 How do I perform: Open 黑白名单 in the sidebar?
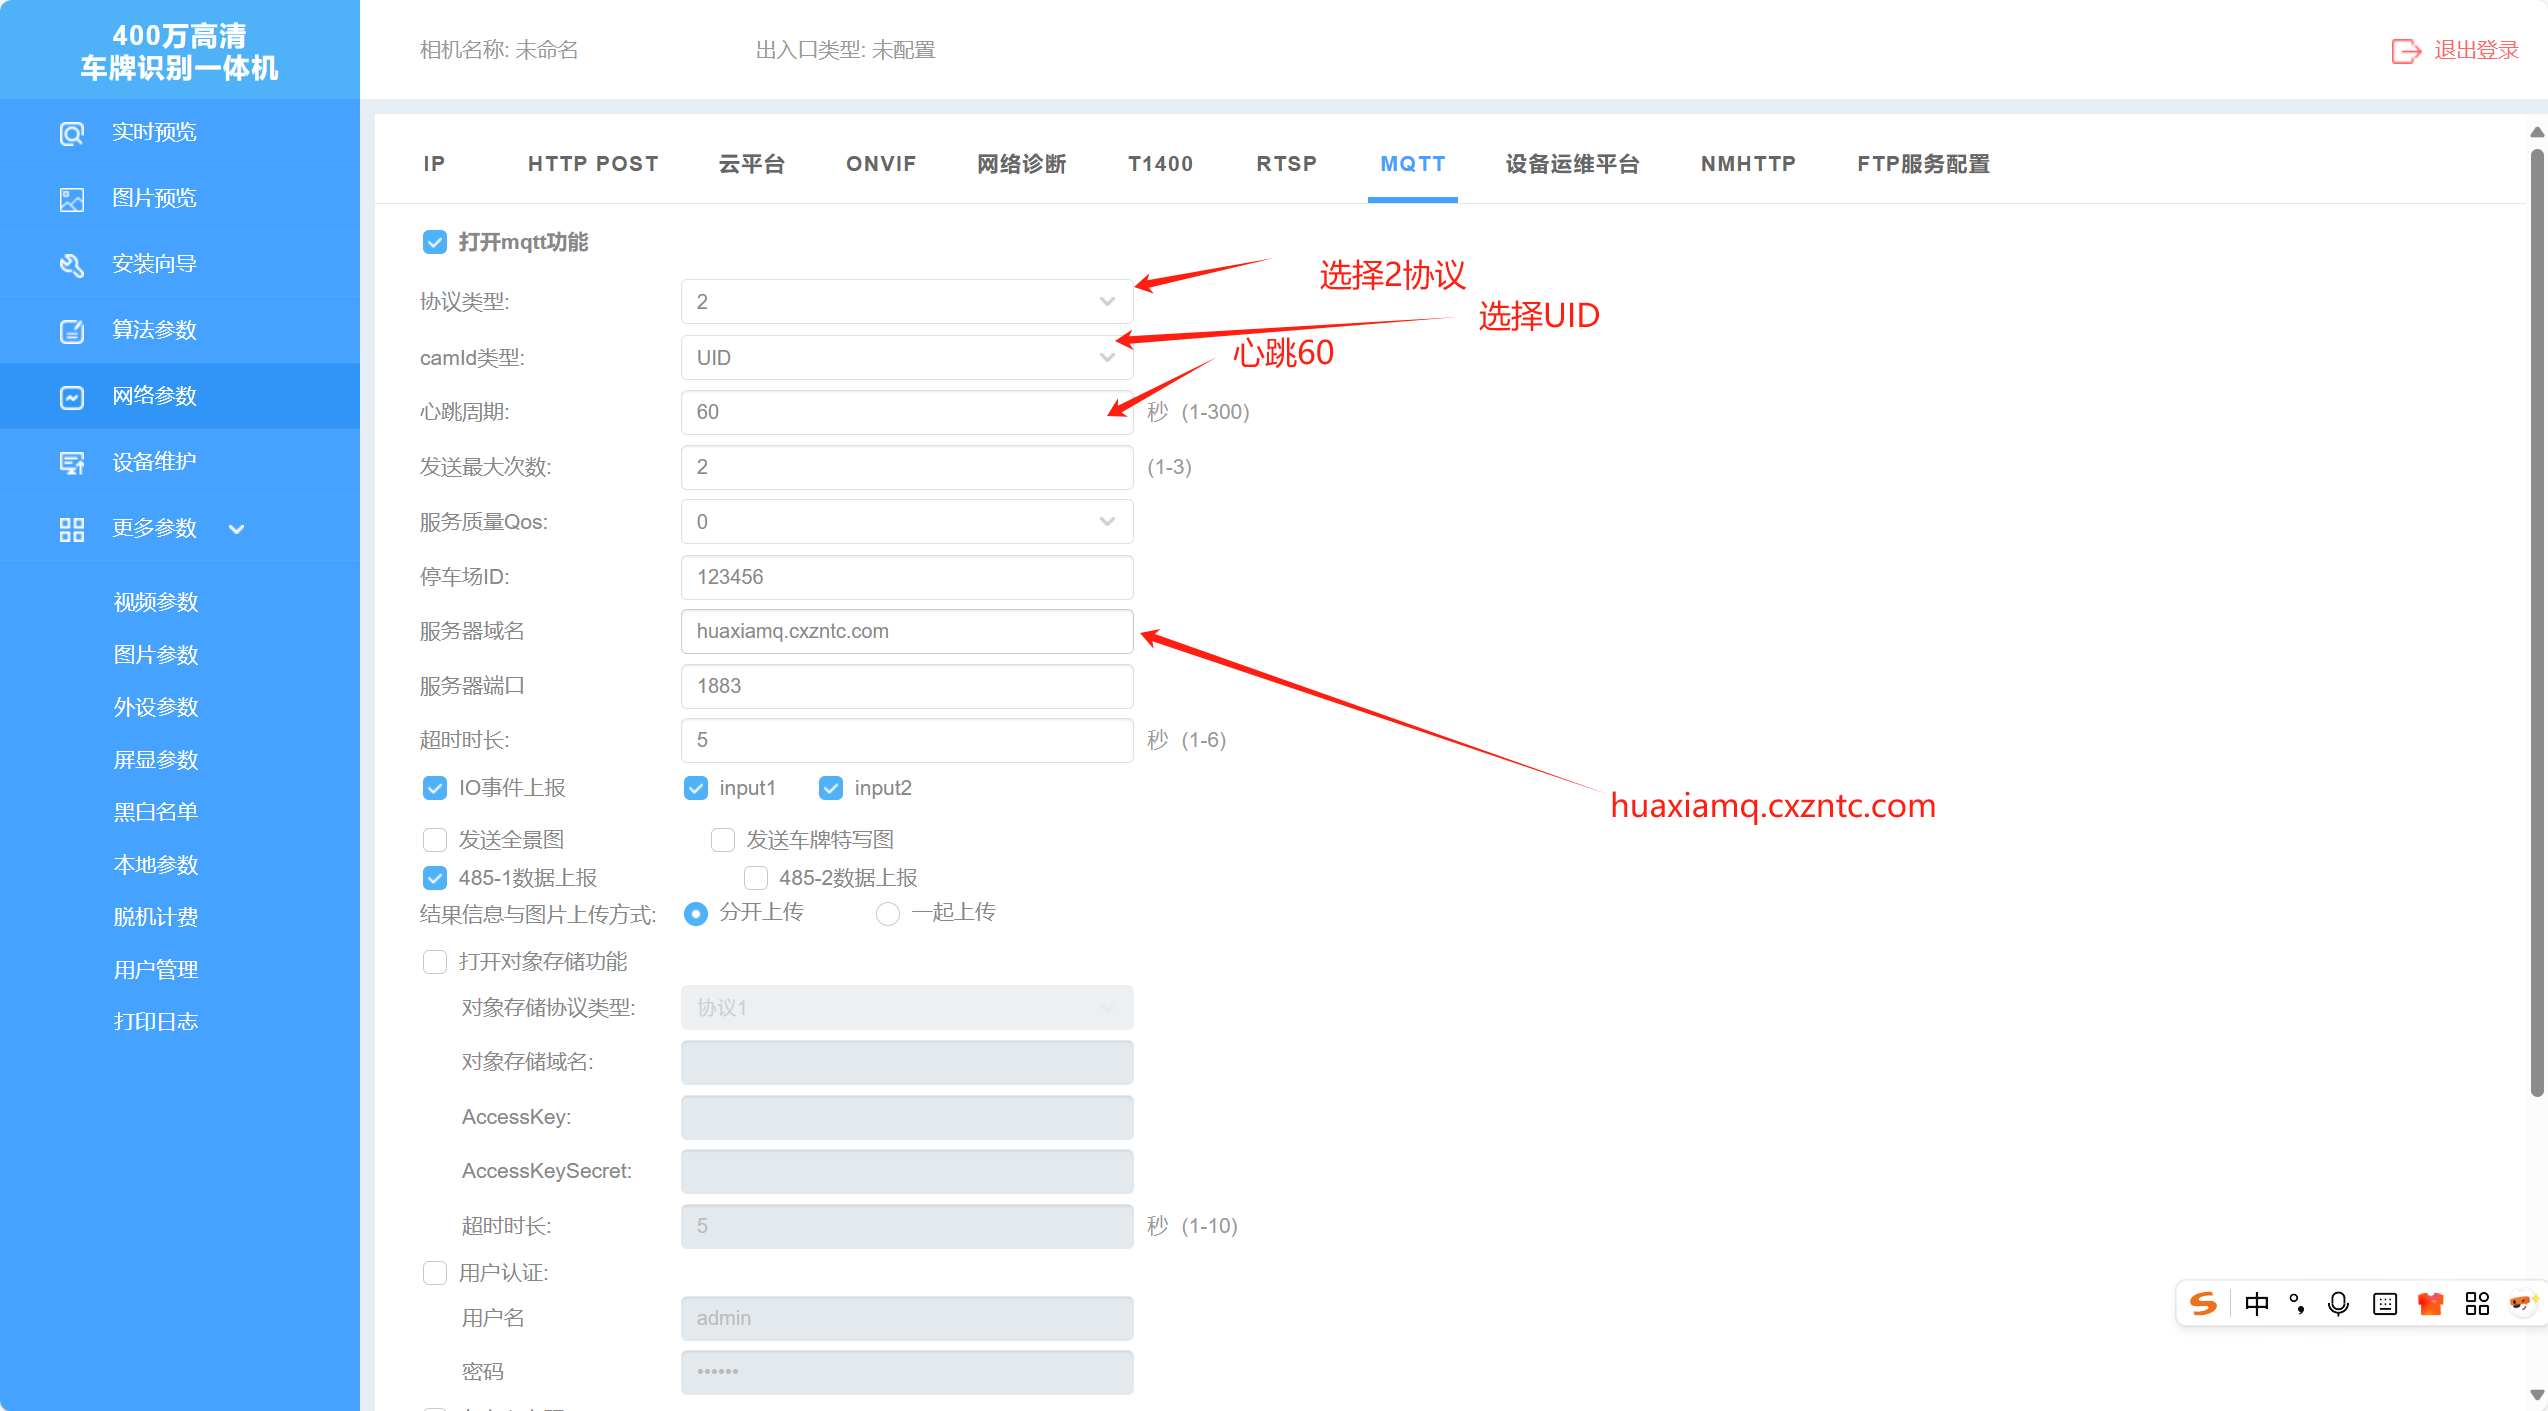156,812
